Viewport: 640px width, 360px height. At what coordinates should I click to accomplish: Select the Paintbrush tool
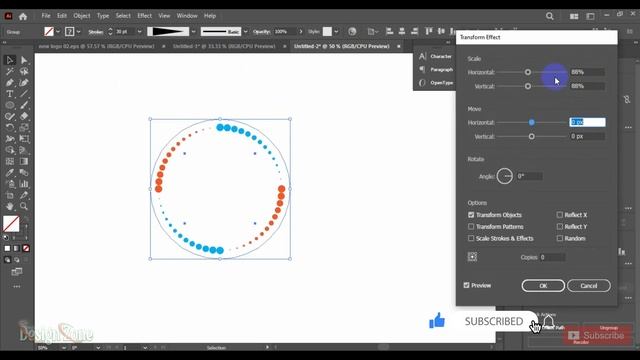24,105
